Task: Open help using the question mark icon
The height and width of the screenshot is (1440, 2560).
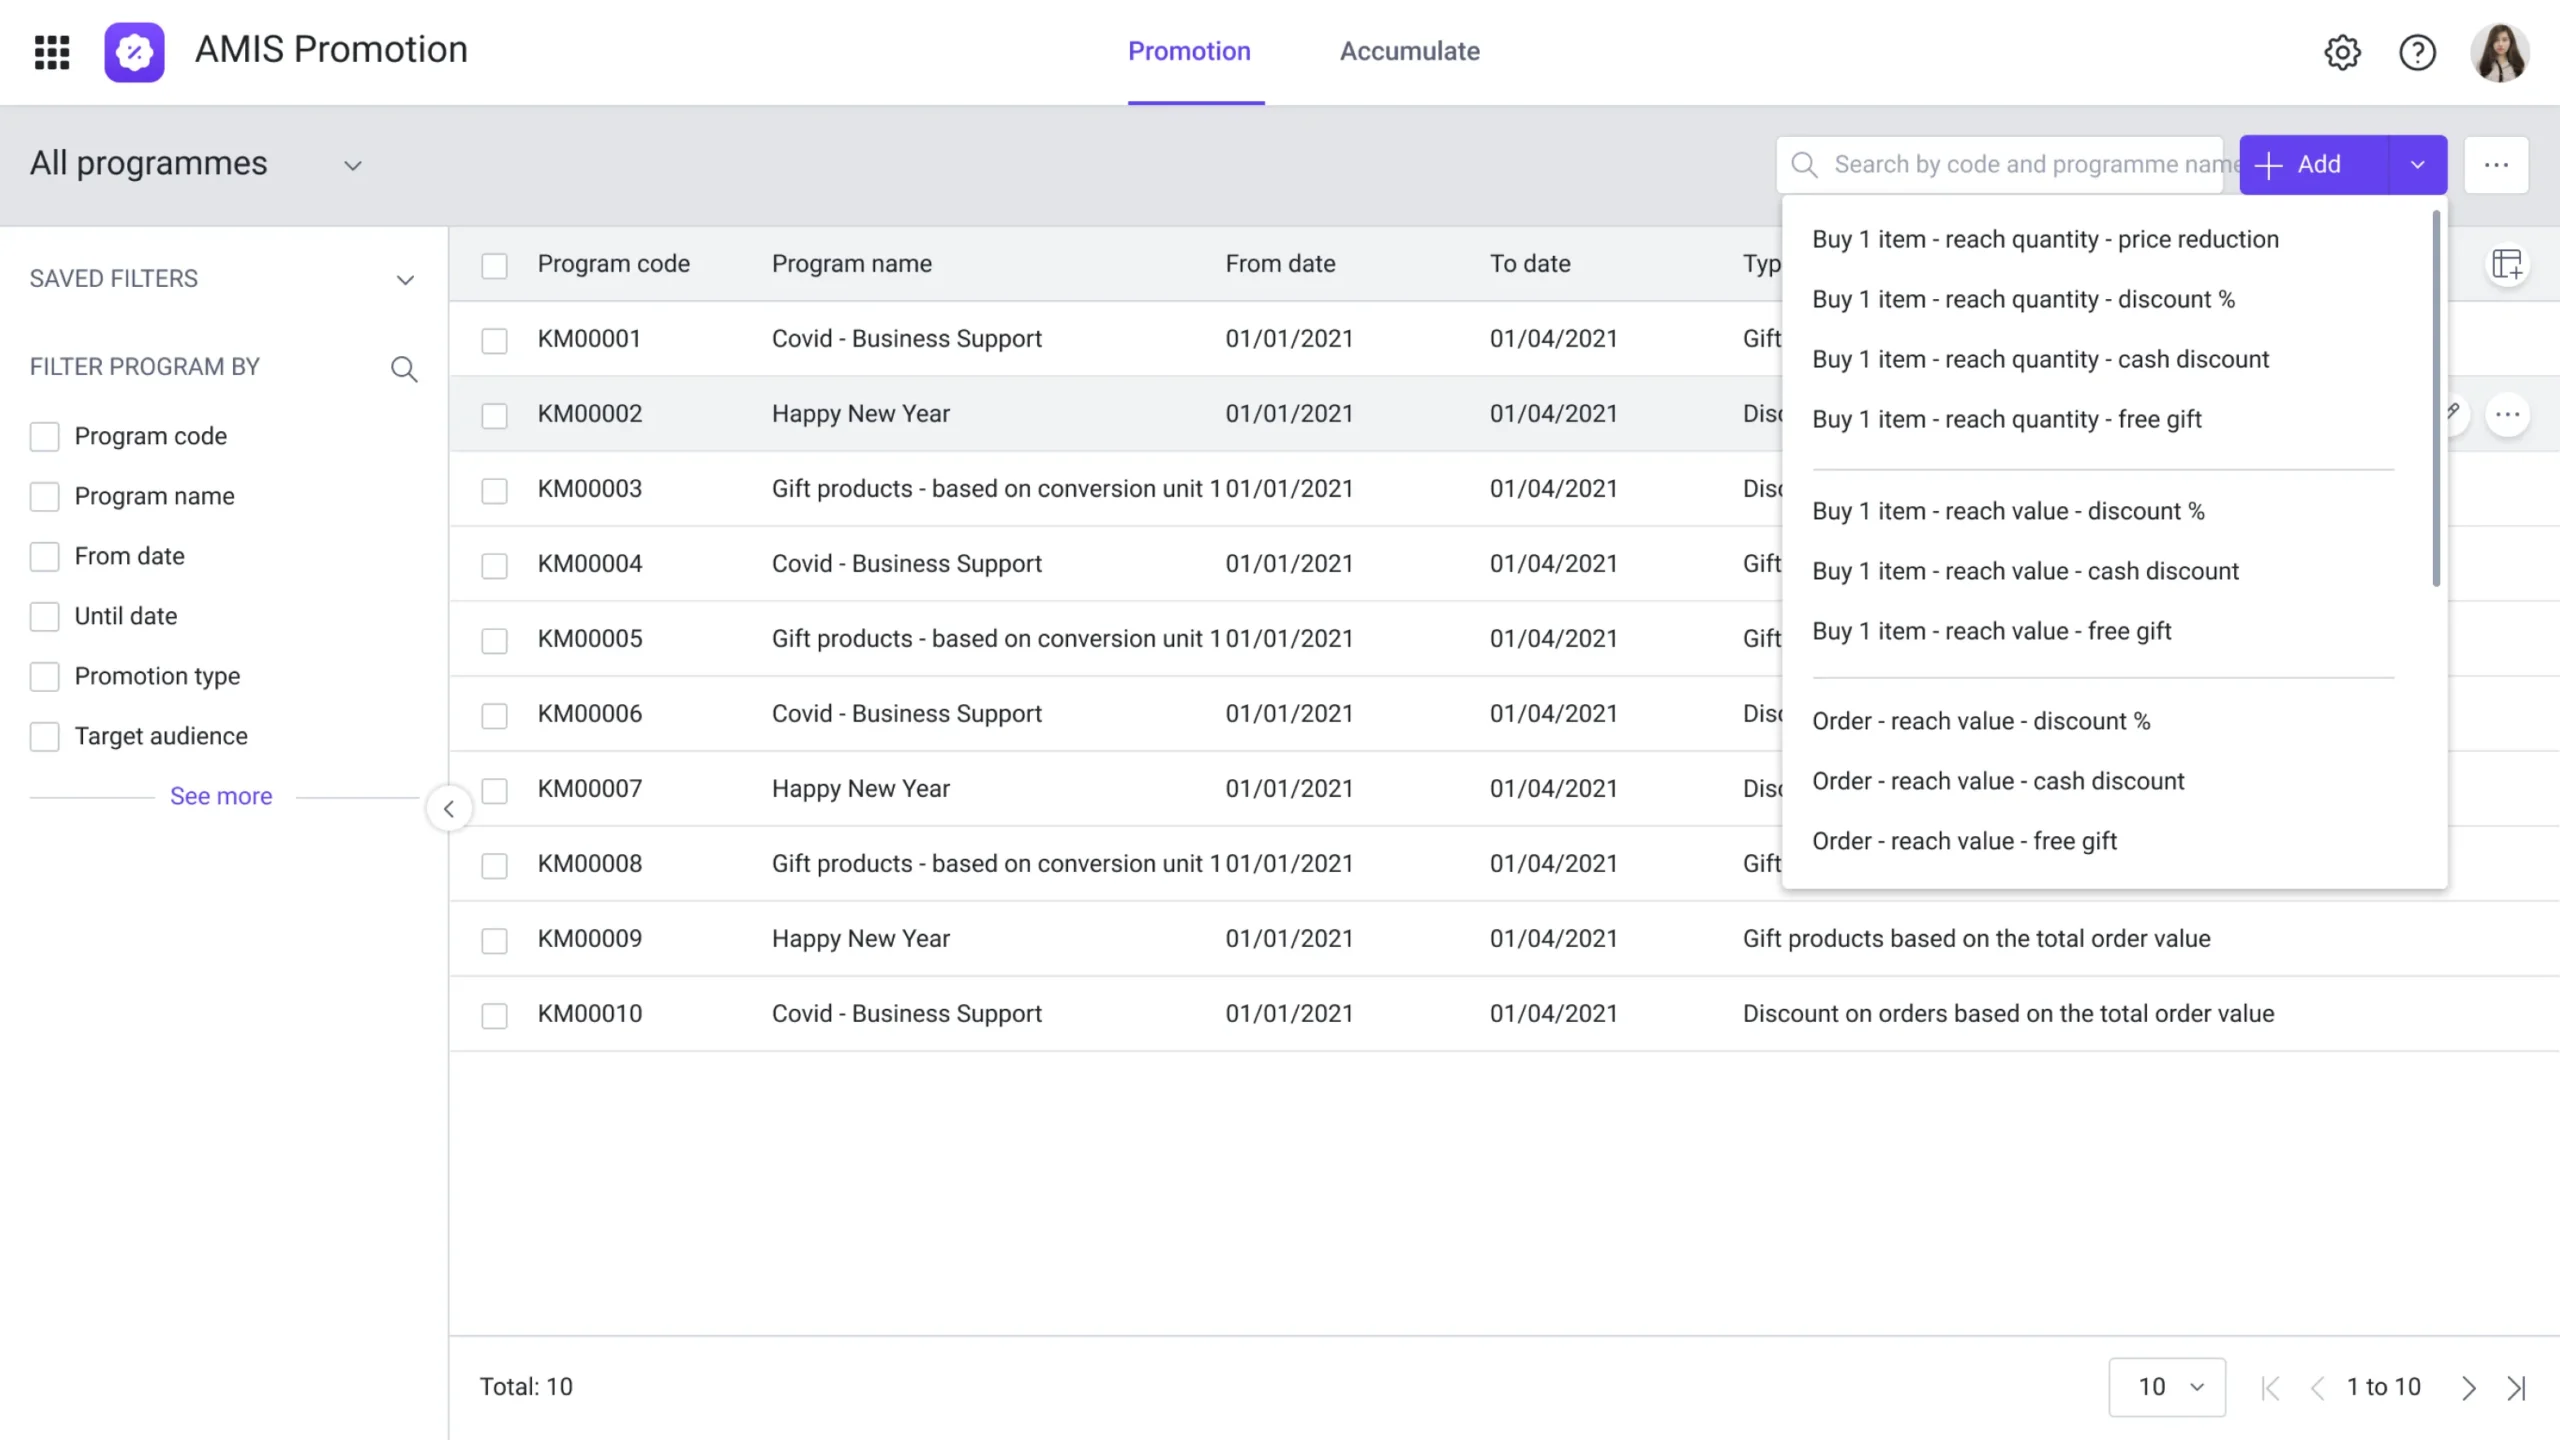Action: [2417, 52]
